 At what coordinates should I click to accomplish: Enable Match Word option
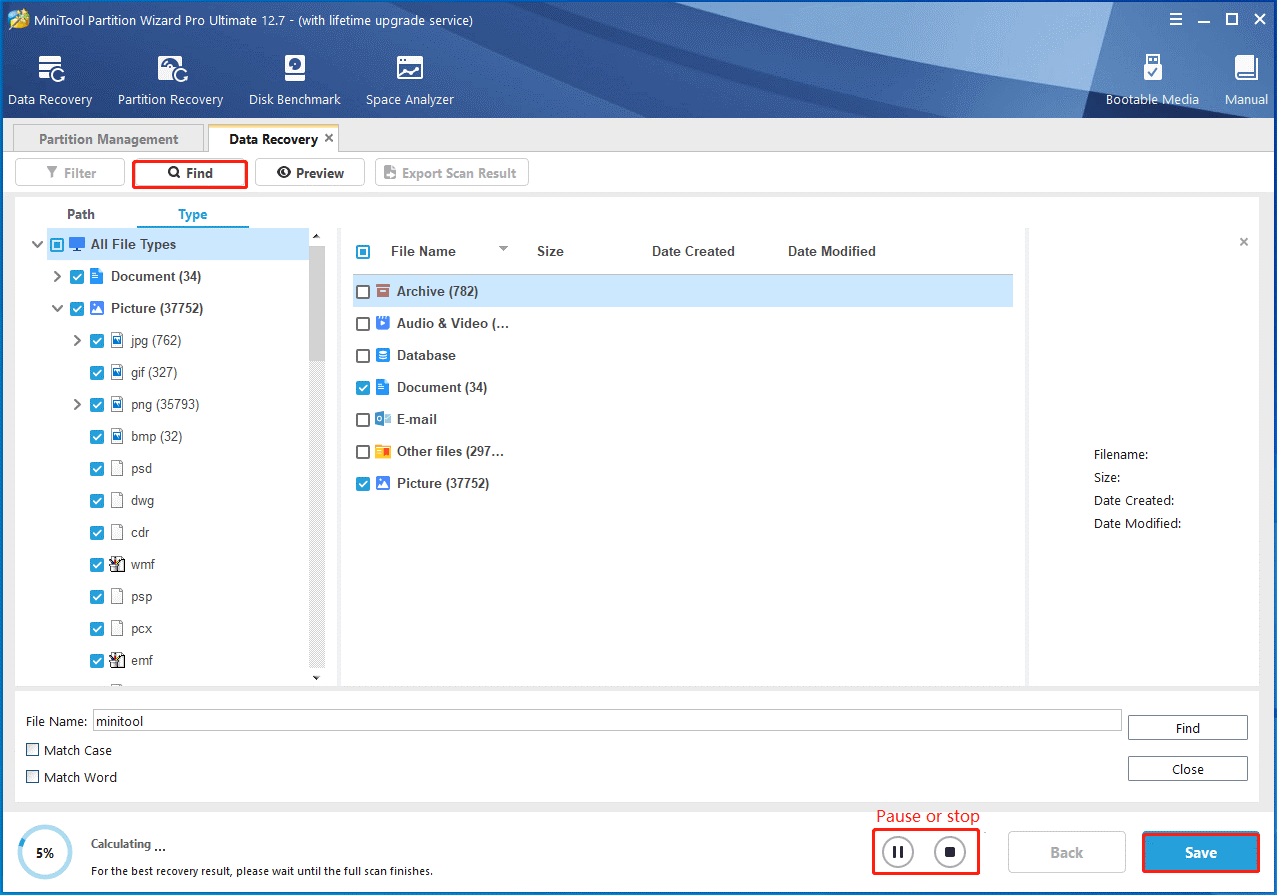coord(33,776)
